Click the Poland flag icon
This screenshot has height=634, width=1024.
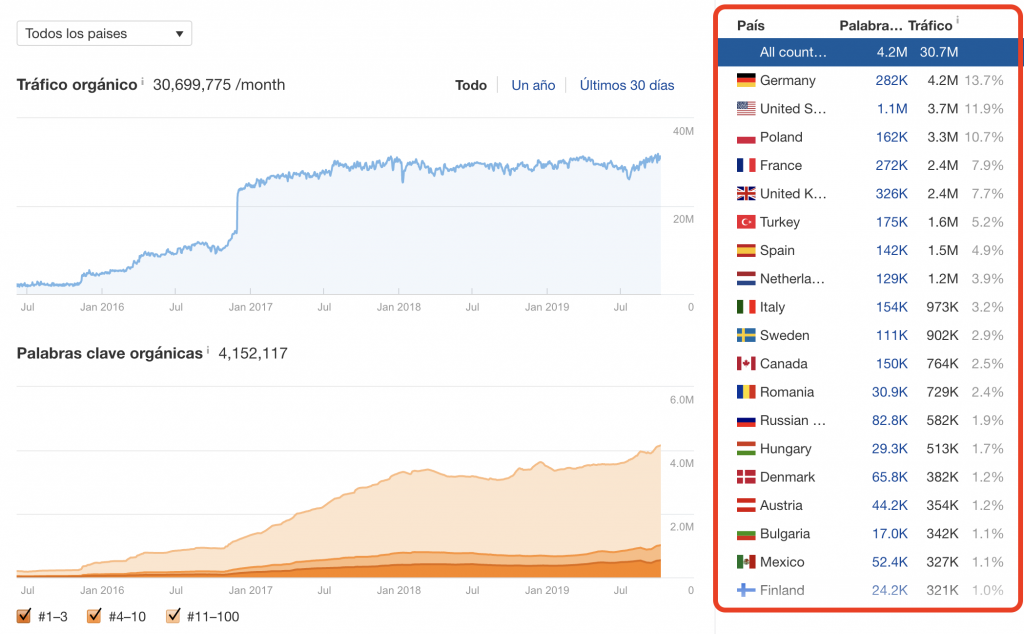click(745, 137)
